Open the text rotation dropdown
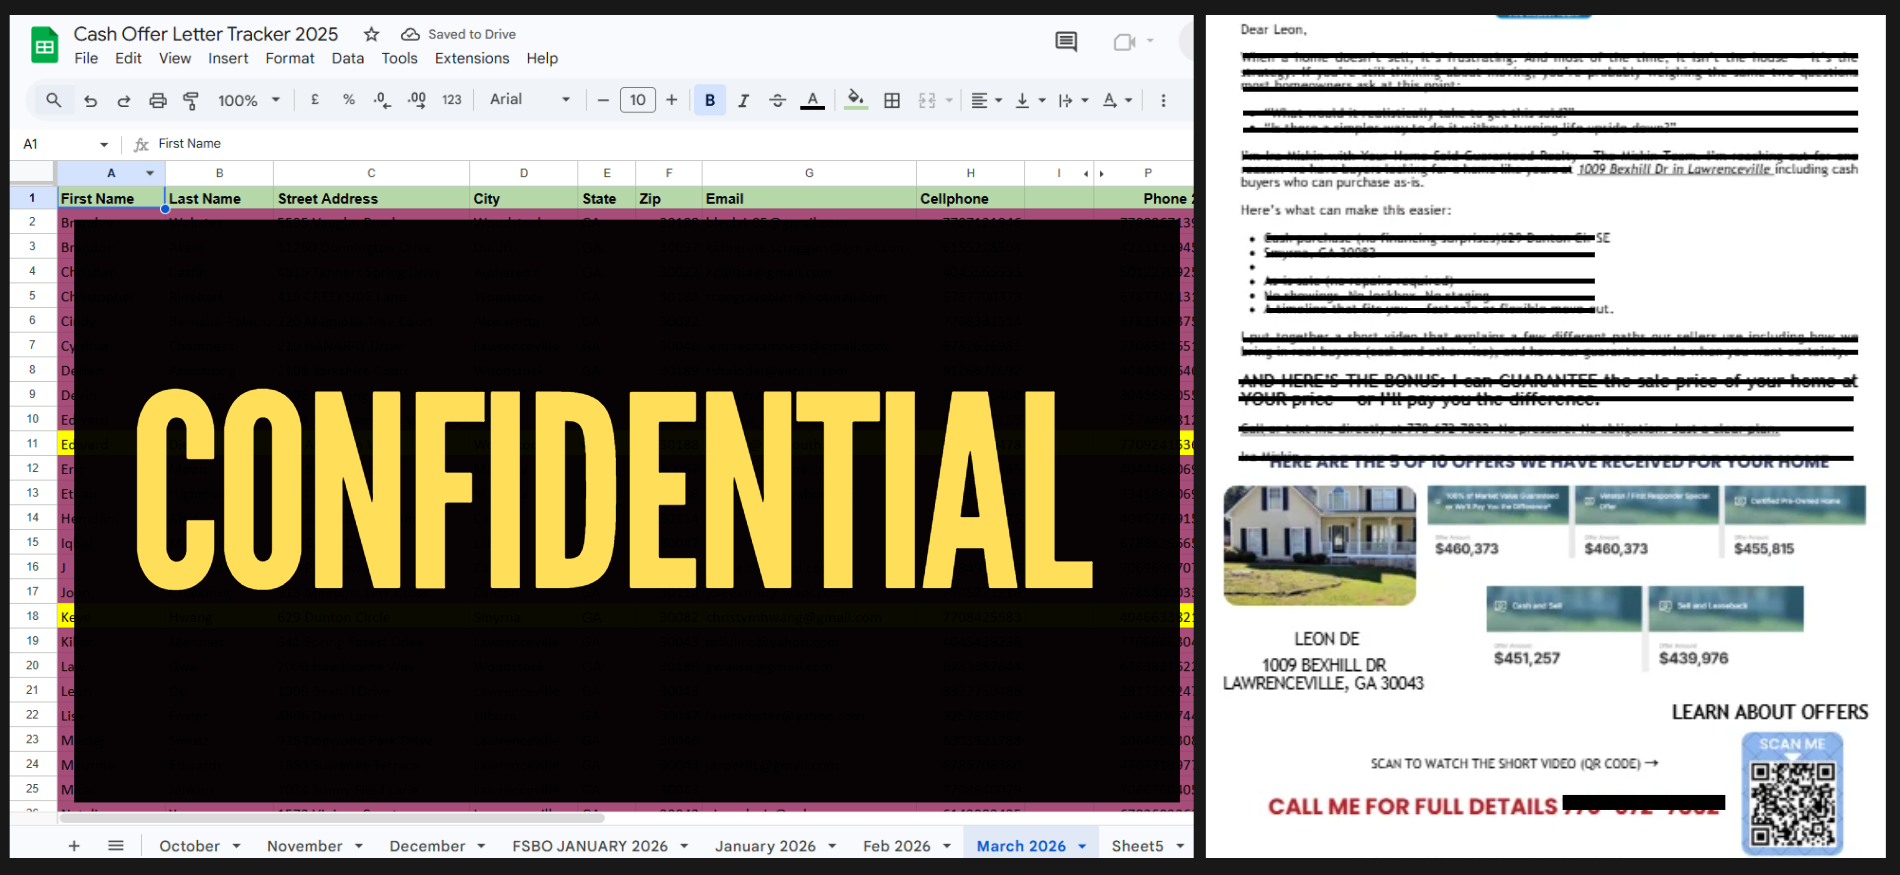 pos(1117,100)
